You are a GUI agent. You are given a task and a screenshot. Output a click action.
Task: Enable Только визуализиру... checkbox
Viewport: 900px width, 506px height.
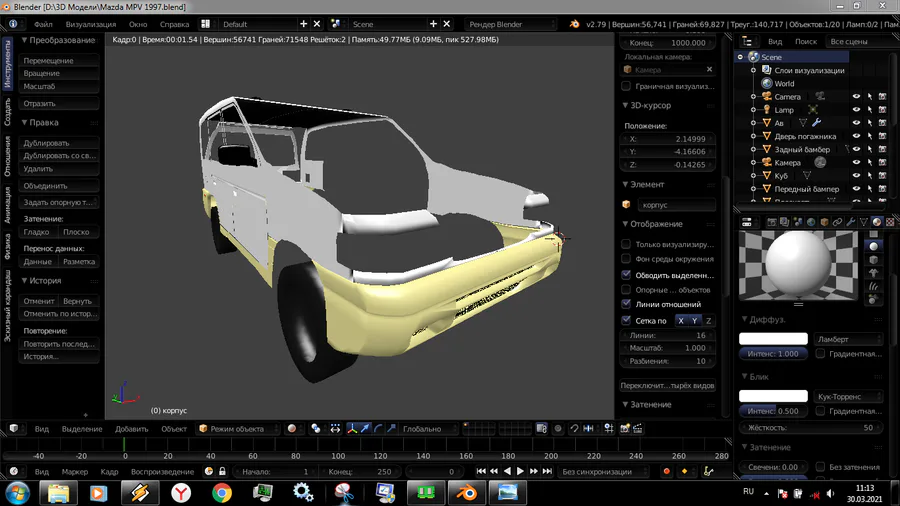pos(626,244)
